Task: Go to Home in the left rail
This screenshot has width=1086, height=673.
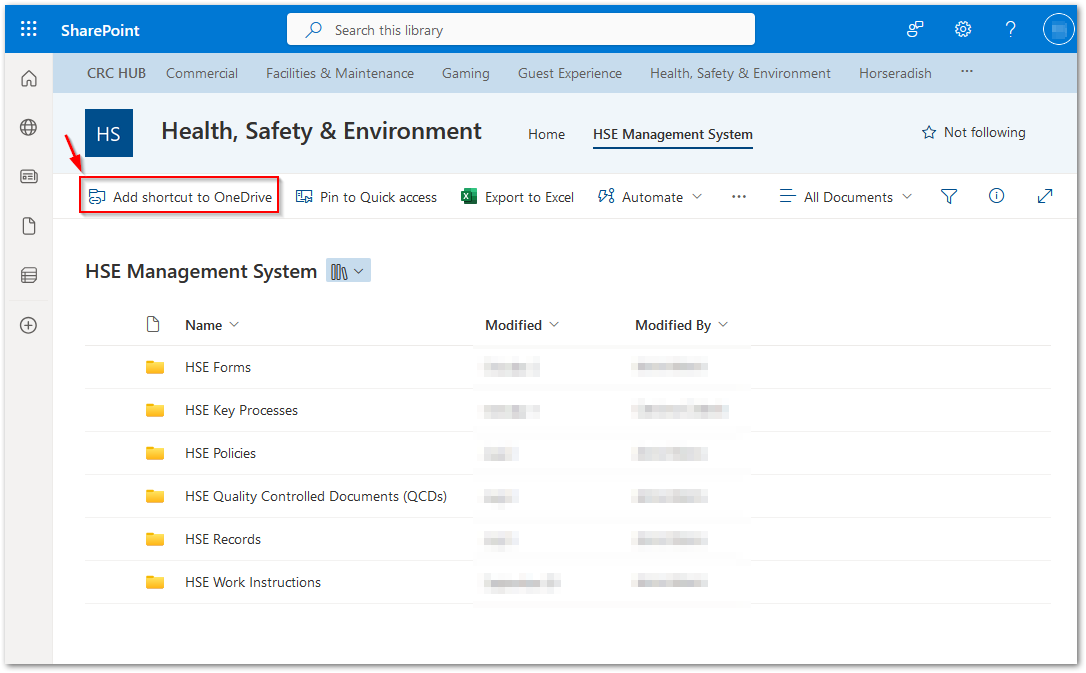Action: 28,78
